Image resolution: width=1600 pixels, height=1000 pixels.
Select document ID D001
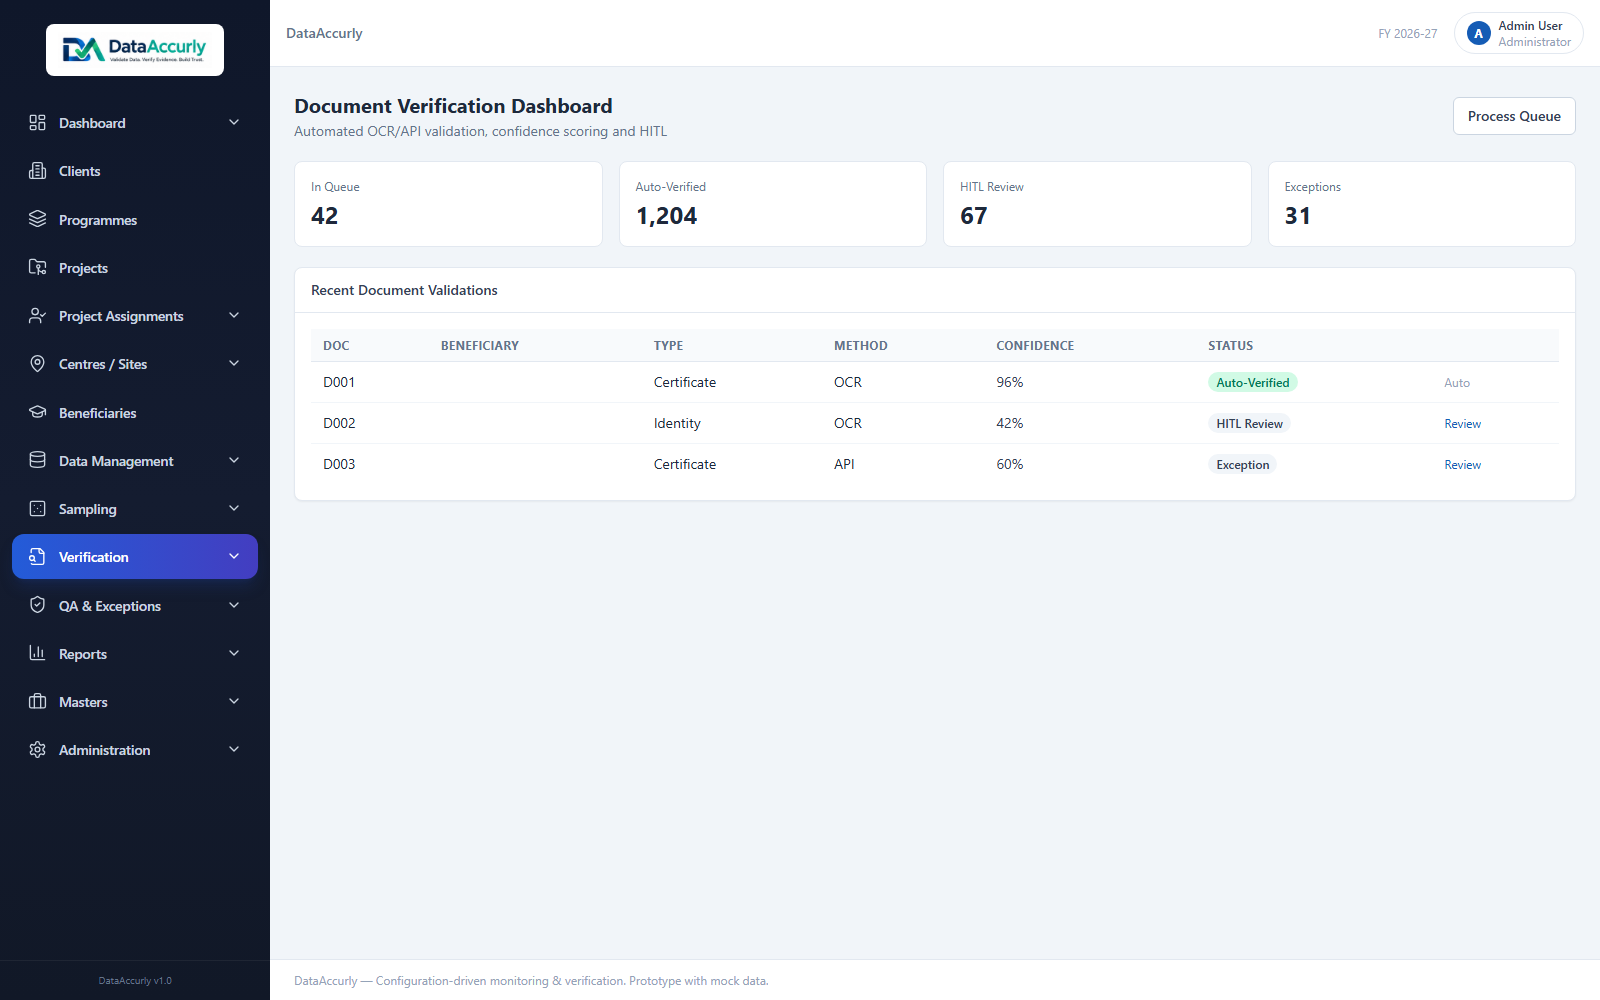point(339,382)
